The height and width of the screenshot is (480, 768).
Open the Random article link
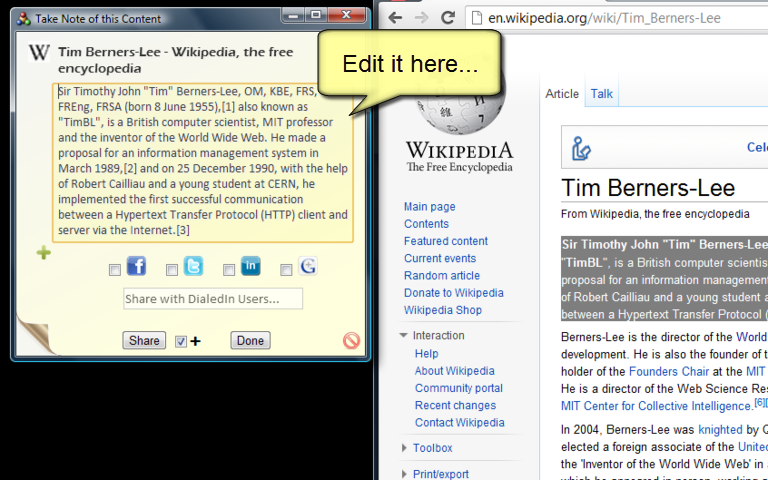tap(442, 275)
